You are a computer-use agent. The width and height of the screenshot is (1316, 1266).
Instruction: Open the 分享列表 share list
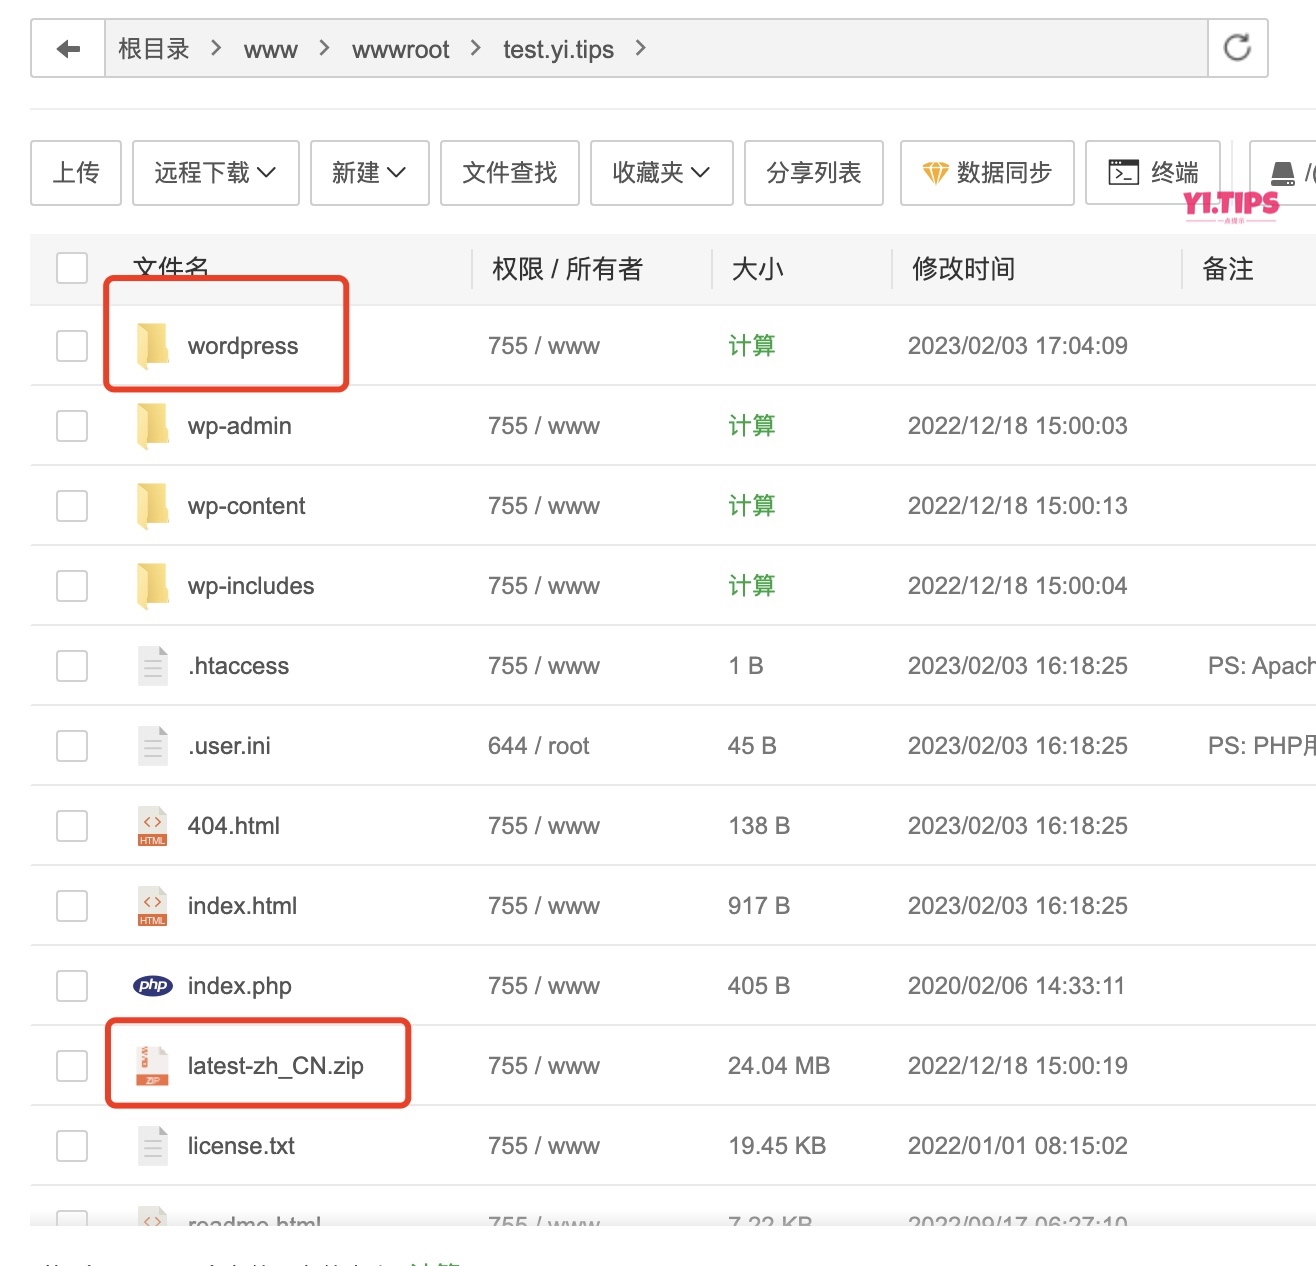[813, 172]
